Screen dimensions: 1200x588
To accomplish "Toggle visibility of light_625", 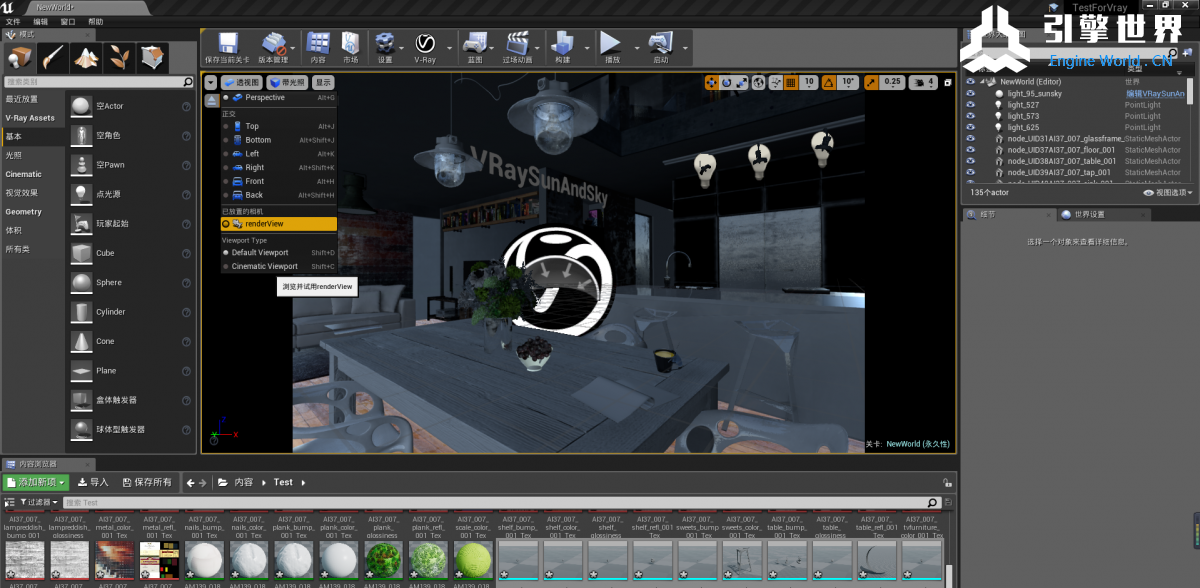I will 970,127.
